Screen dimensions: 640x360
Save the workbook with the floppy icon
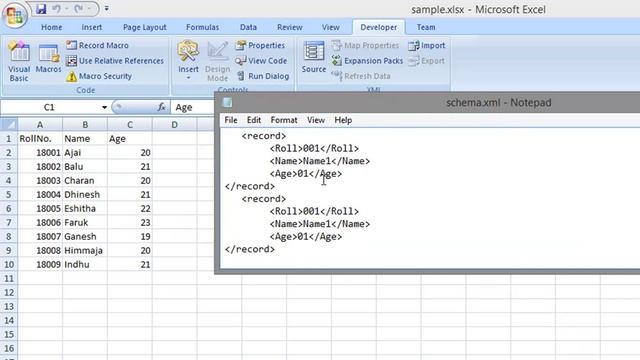coord(41,9)
